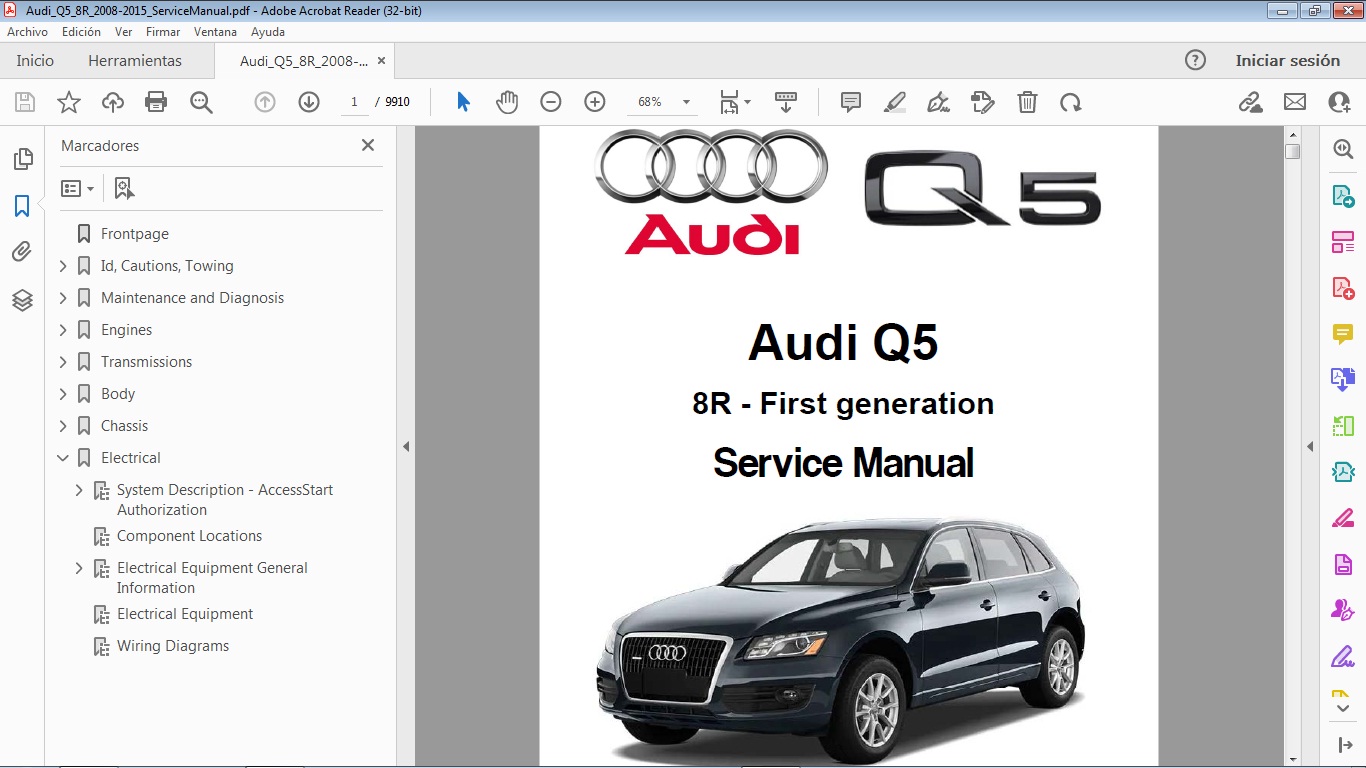Select the highlighter tool

click(x=894, y=101)
